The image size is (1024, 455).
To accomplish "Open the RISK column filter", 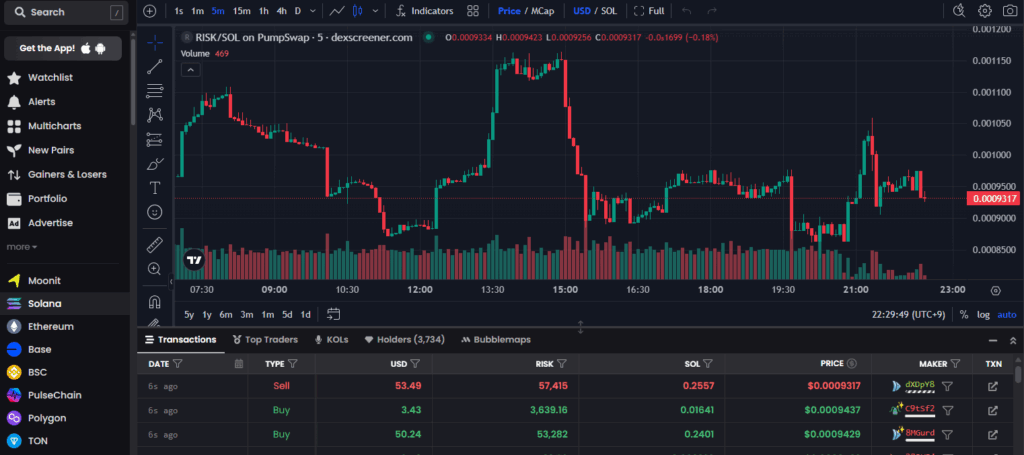I will (x=562, y=364).
